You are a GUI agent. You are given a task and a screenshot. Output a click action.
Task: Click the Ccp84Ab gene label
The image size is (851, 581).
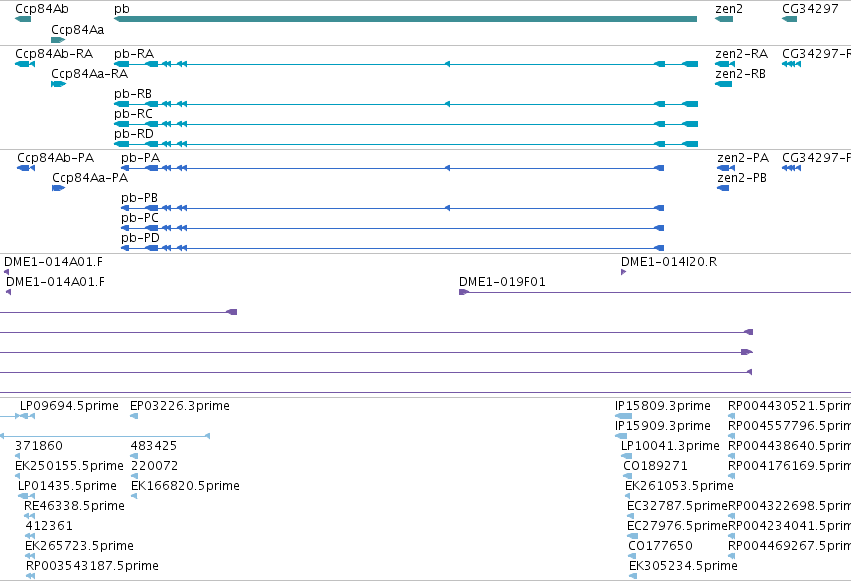42,9
